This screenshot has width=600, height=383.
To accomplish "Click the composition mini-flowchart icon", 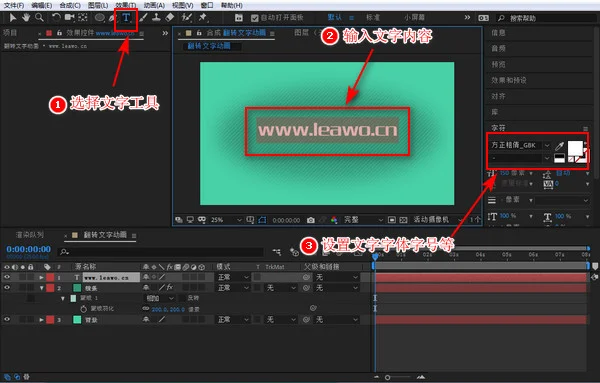I will coord(277,252).
